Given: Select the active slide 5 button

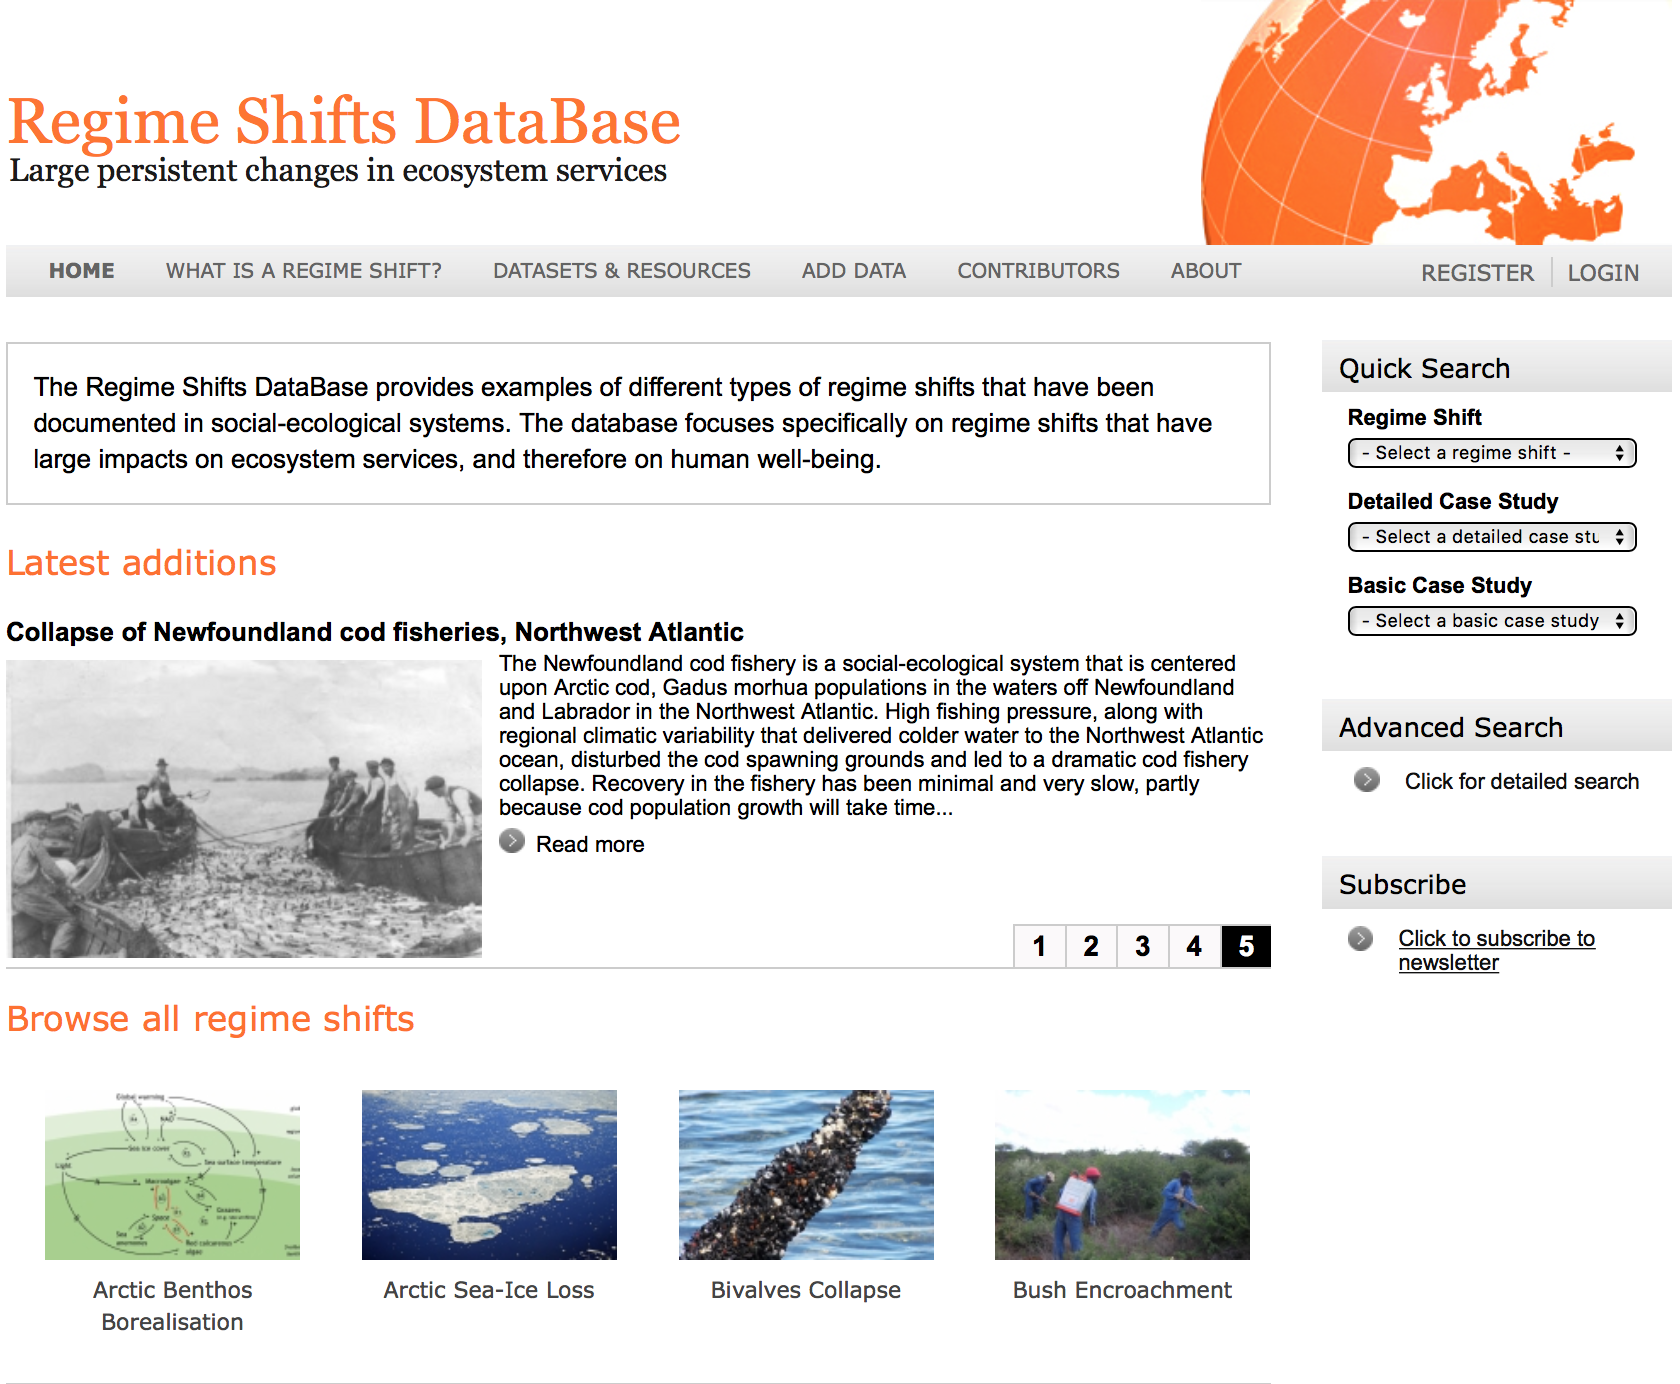Looking at the screenshot, I should click(1246, 946).
